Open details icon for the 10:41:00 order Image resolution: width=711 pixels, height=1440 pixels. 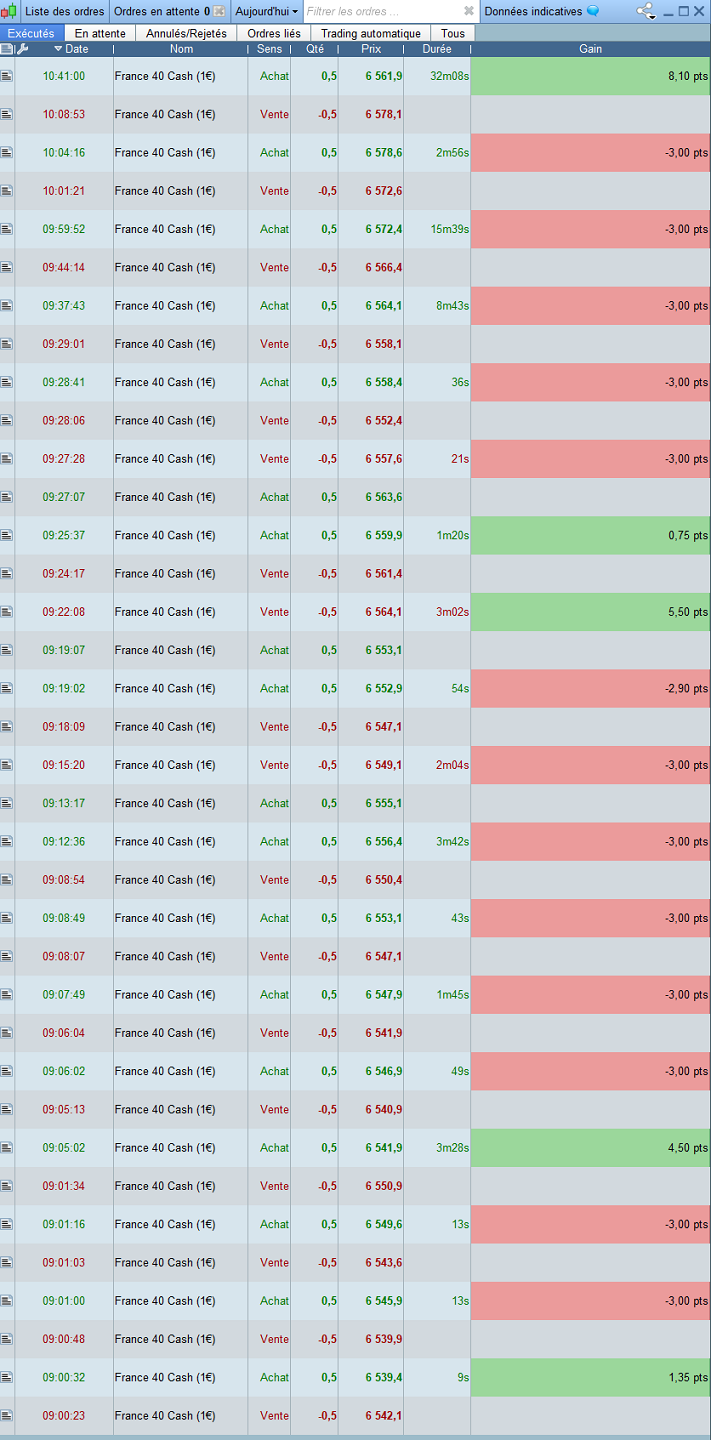click(7, 76)
